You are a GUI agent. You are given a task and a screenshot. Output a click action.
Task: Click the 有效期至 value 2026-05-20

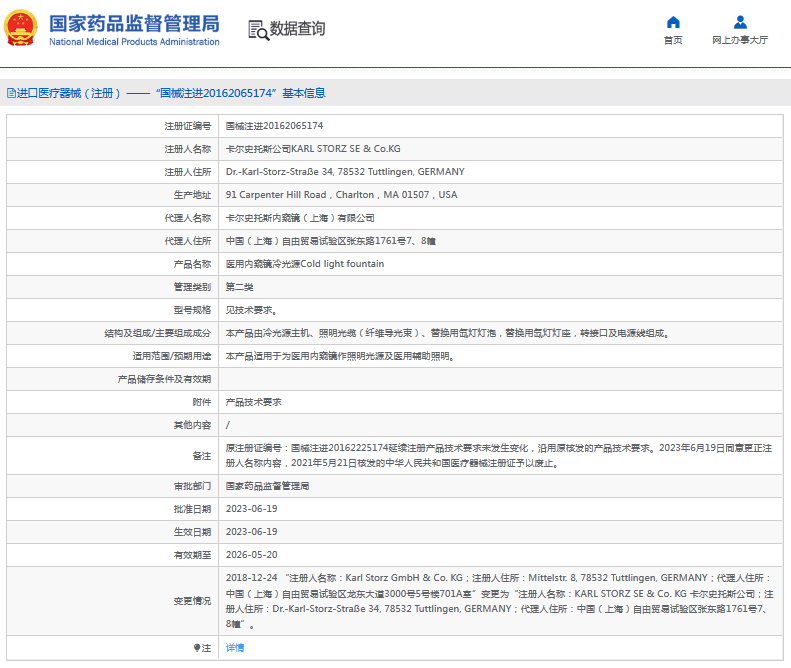251,555
